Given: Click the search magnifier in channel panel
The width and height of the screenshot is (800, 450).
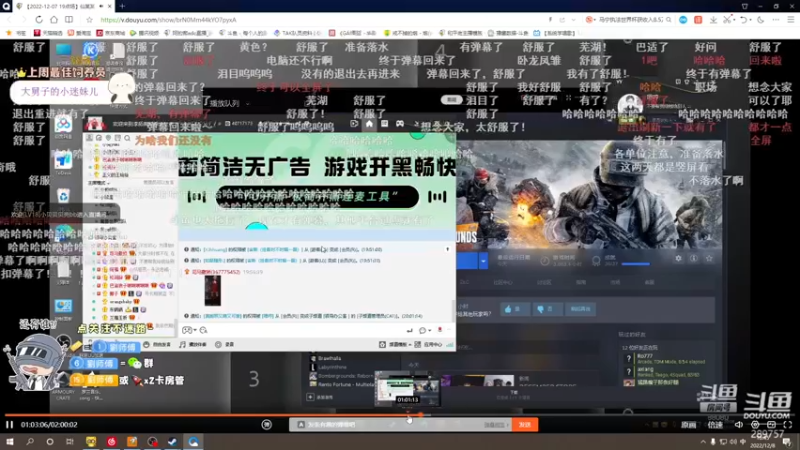Looking at the screenshot, I should tap(127, 138).
